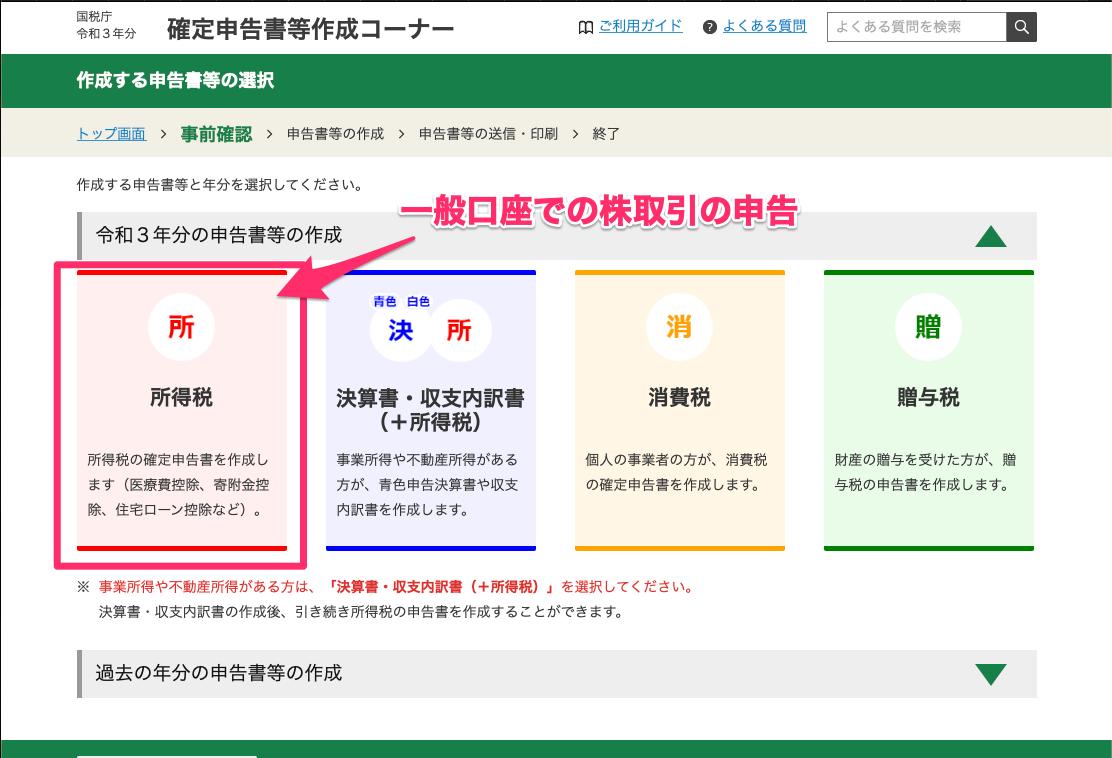
Task: Click the blue 決 settlement icon
Action: [x=401, y=330]
